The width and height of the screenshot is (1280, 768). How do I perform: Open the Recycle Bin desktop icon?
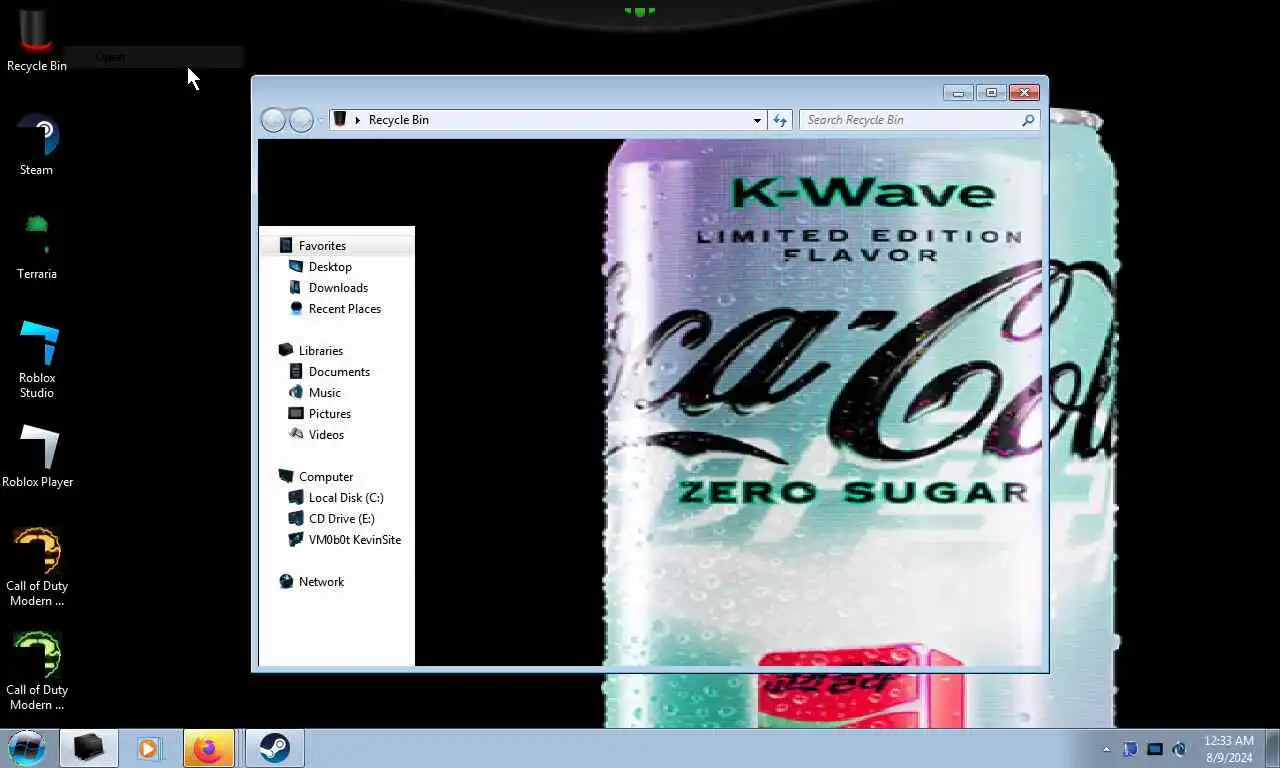tap(37, 40)
